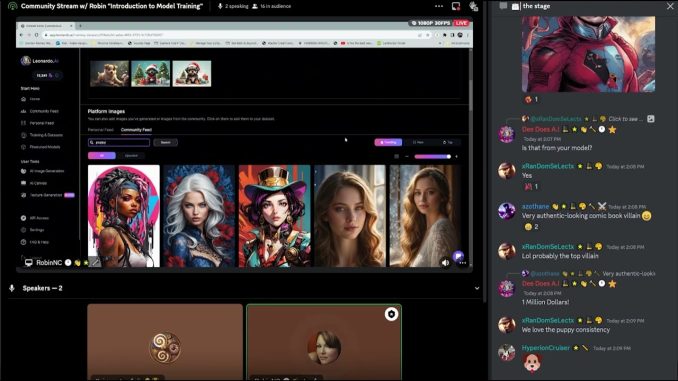Click the chat bubble icon above chat

click(x=503, y=6)
